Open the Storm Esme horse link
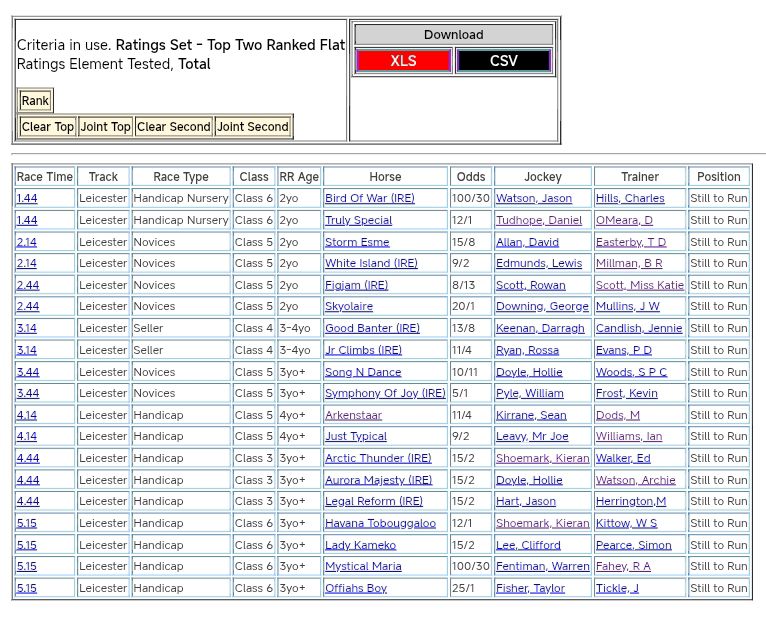 pos(357,242)
